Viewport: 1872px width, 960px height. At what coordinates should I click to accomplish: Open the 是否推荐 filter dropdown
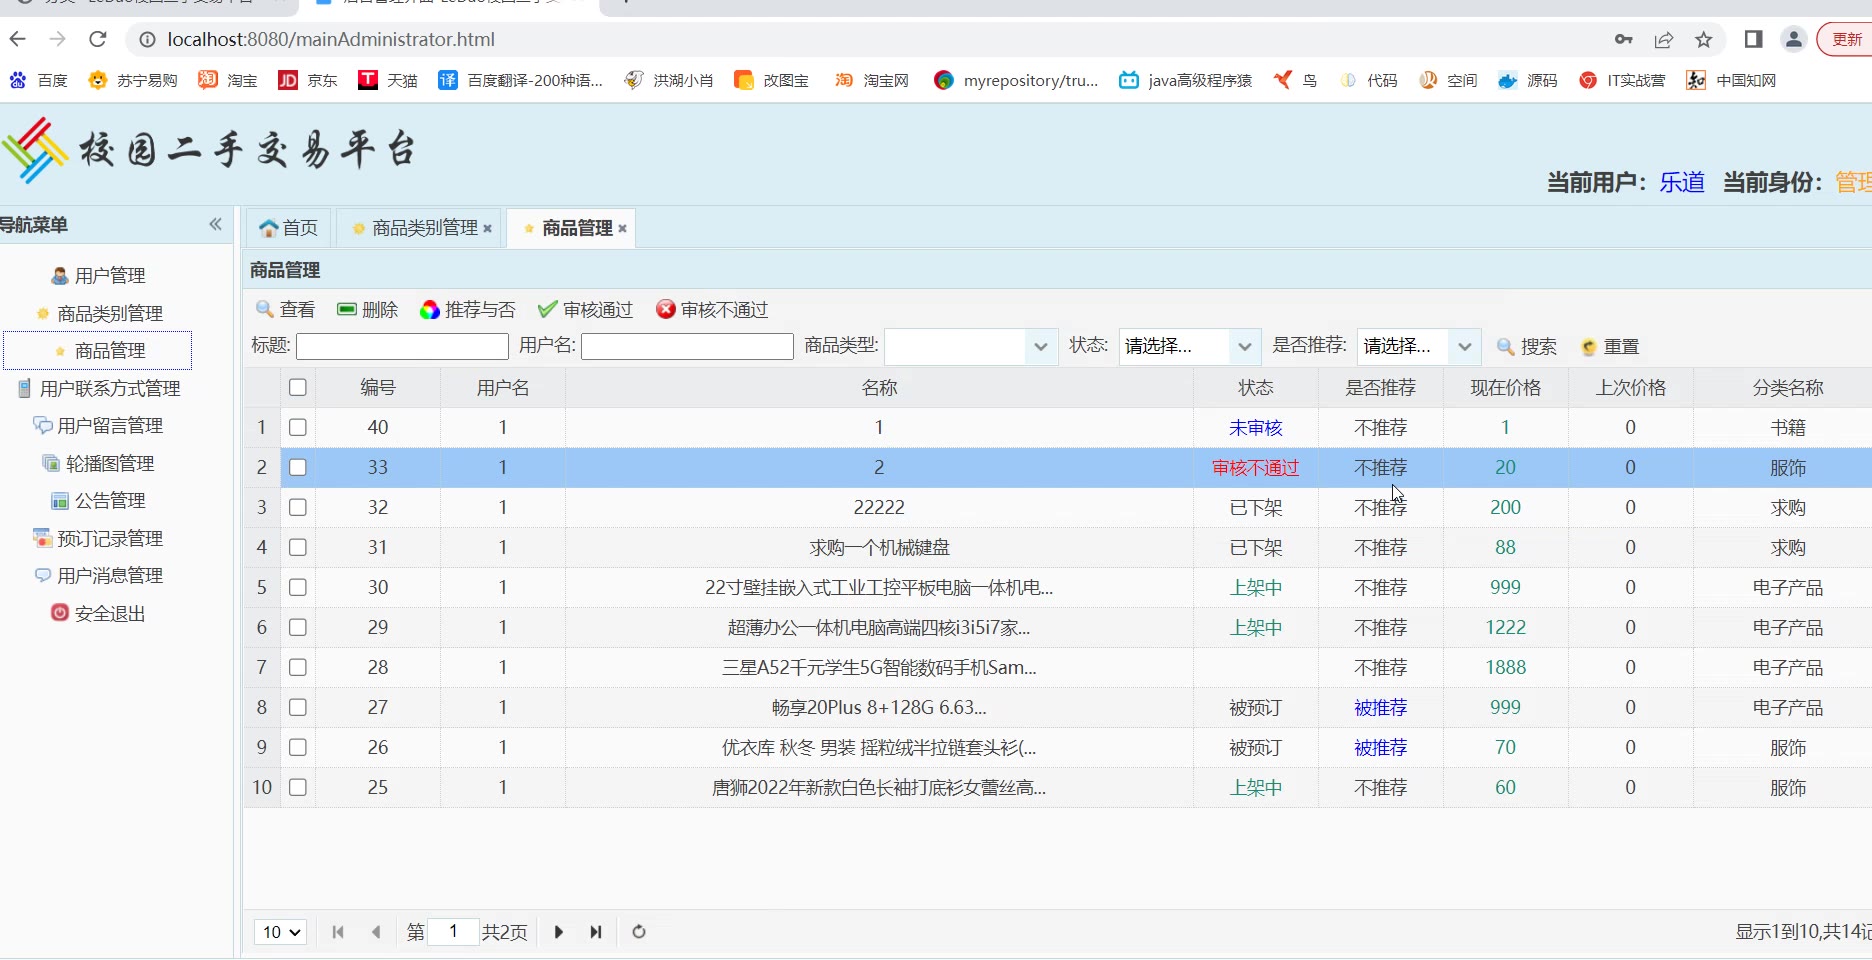[1464, 347]
